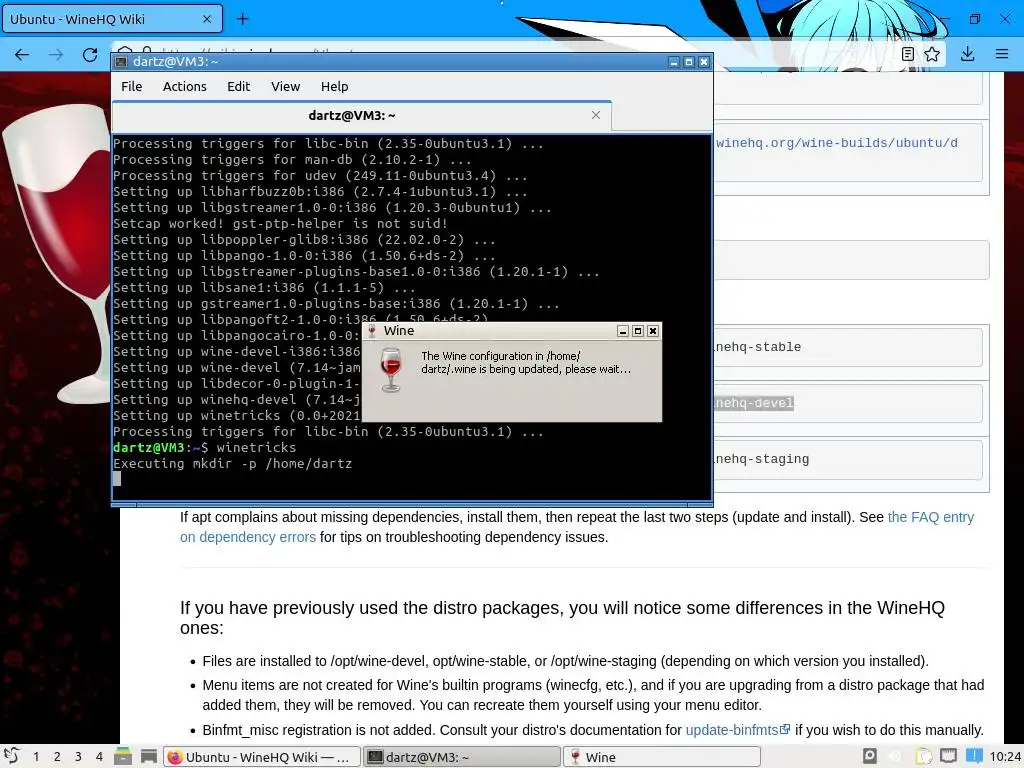Click the network connection tray icon
The image size is (1024, 768).
tap(948, 756)
